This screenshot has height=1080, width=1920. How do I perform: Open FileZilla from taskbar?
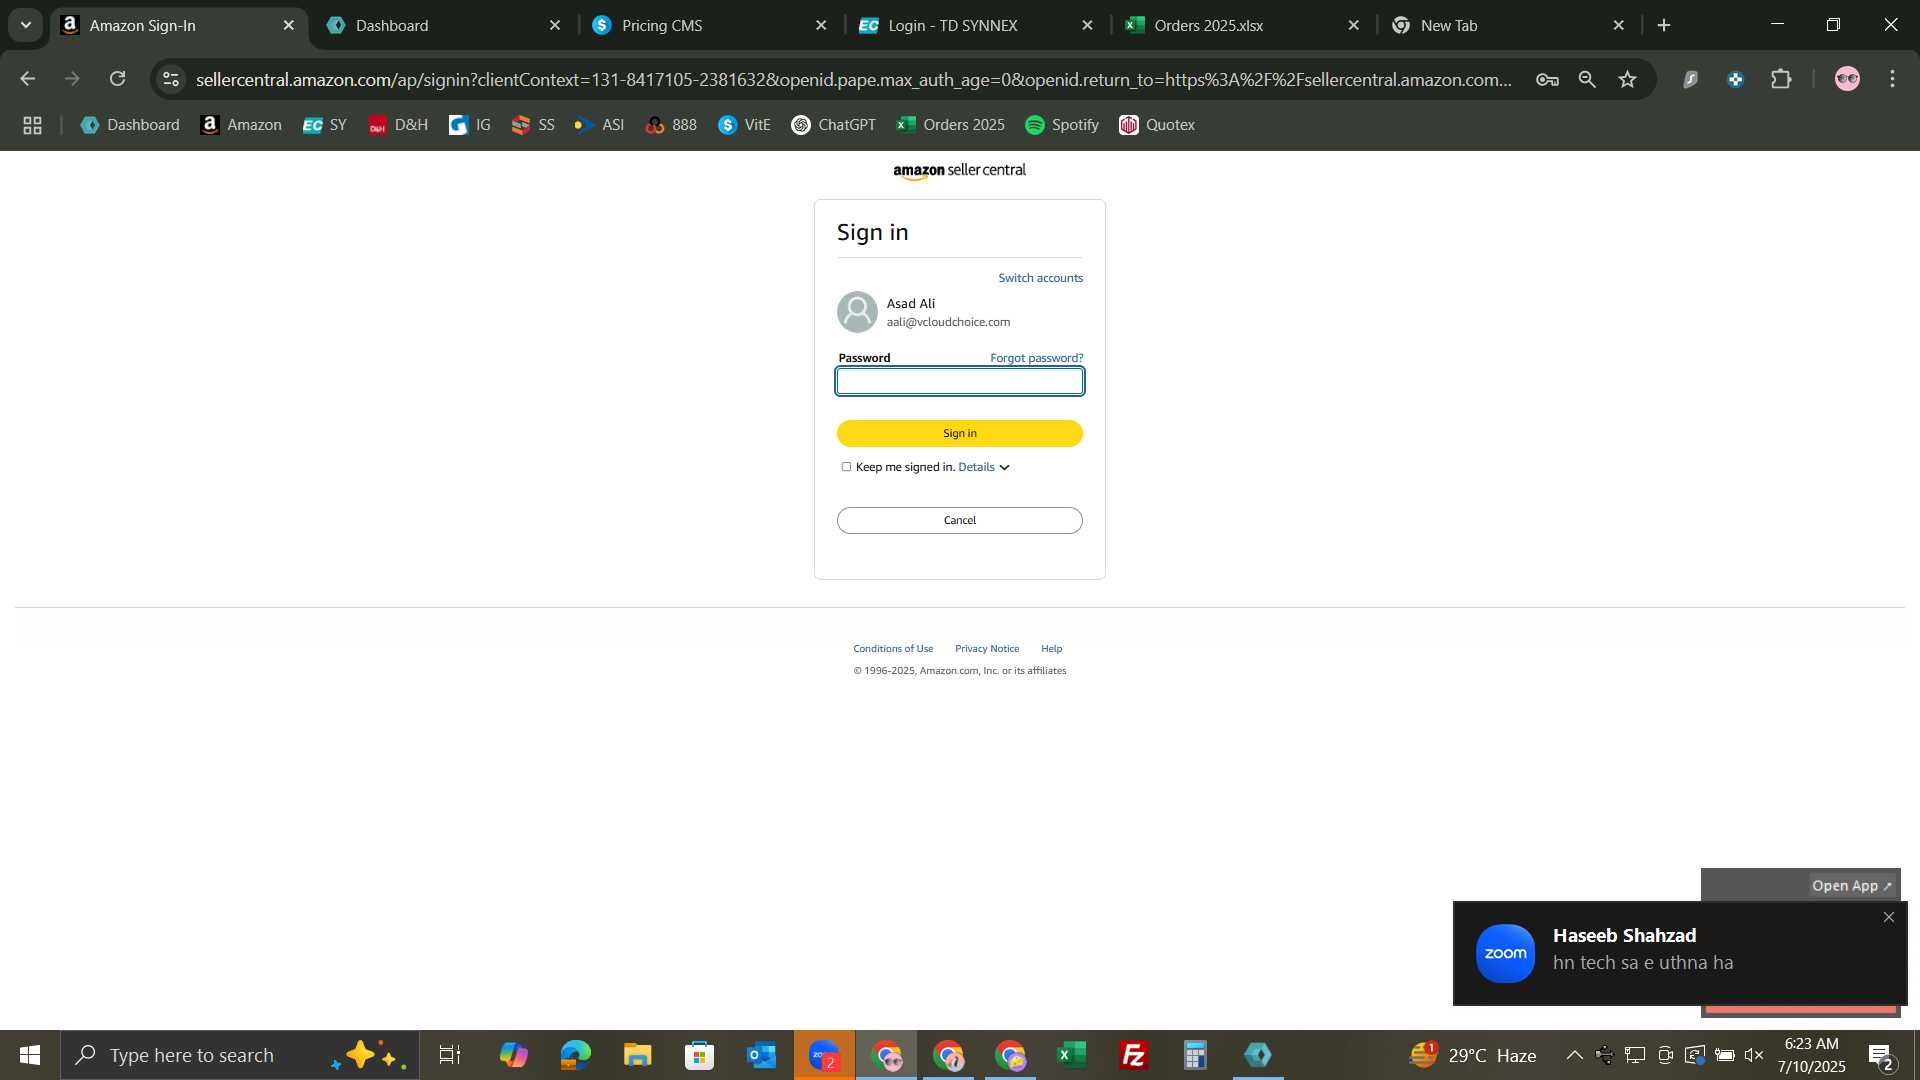point(1134,1055)
